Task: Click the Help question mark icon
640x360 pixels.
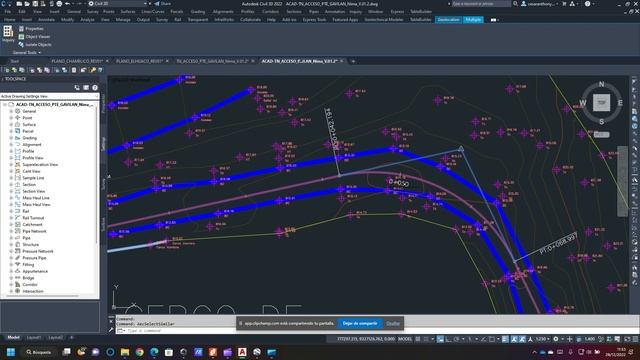Action: [587, 4]
